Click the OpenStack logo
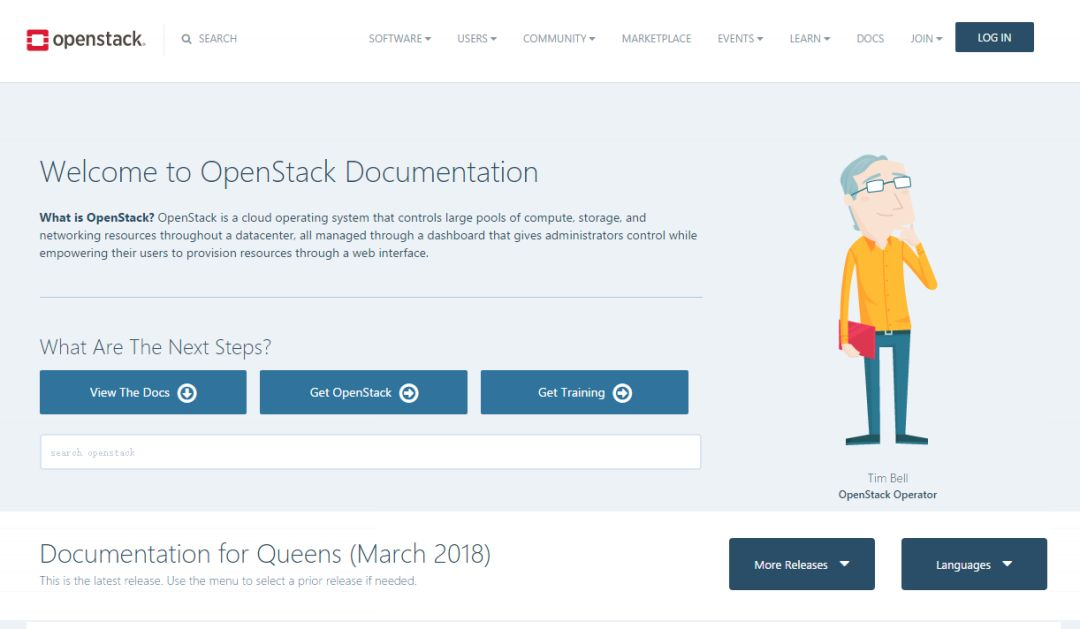 coord(86,40)
